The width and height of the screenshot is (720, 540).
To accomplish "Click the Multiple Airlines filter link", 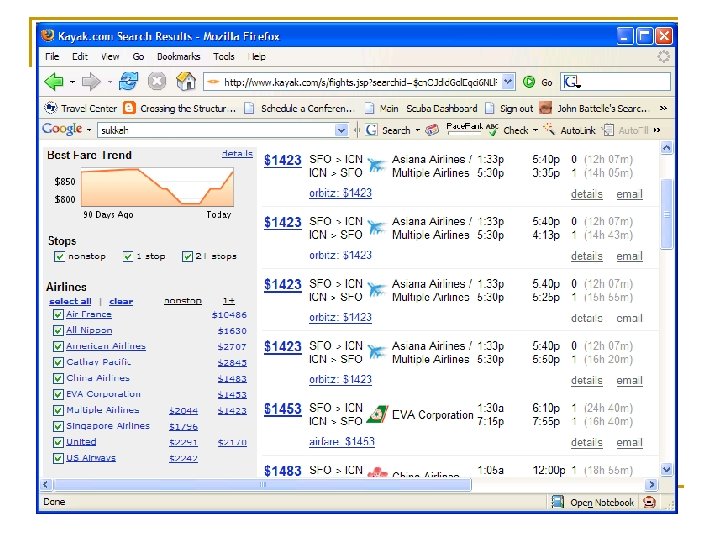I will coord(103,410).
